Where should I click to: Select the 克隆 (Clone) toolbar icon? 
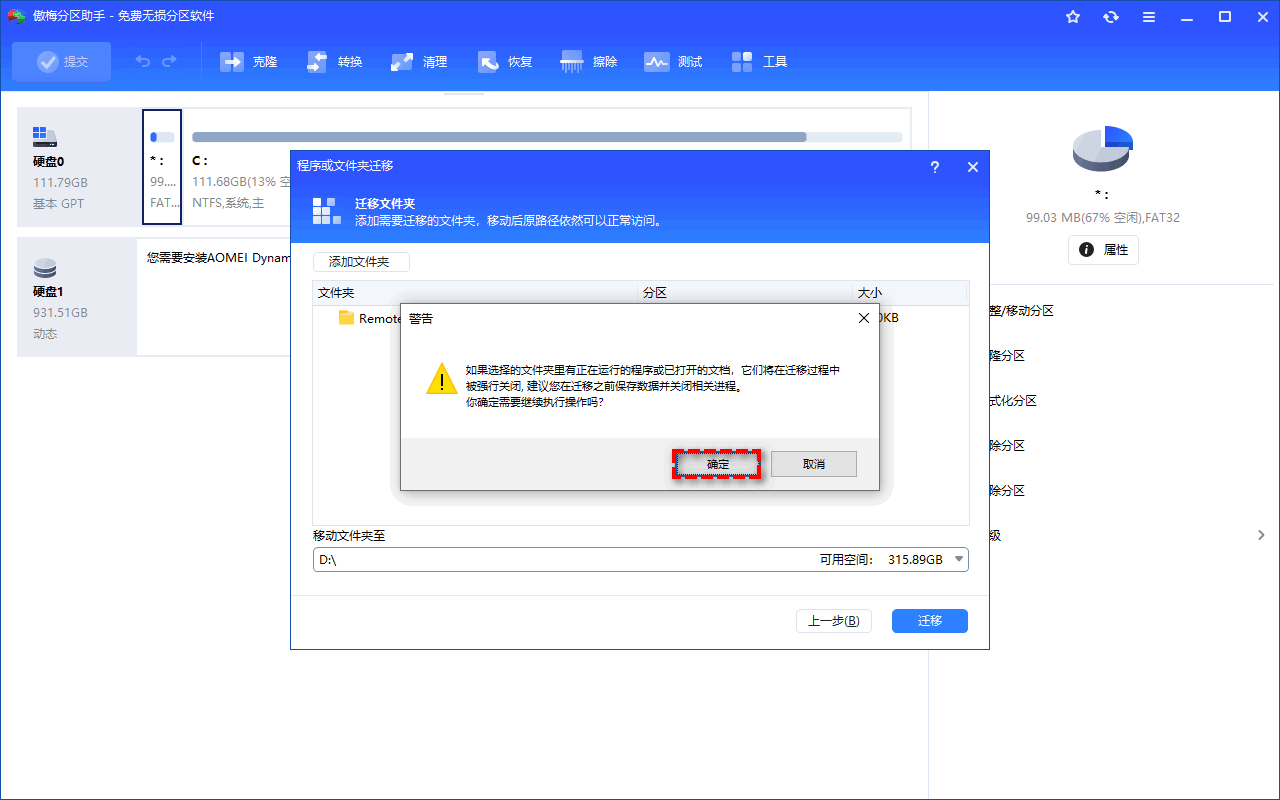(x=248, y=61)
